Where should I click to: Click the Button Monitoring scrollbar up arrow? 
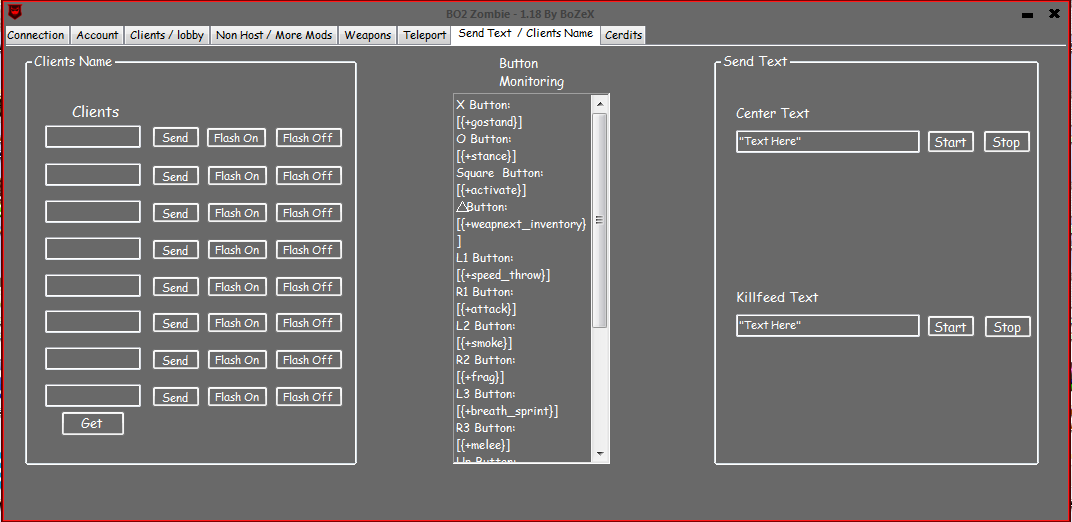[x=600, y=104]
